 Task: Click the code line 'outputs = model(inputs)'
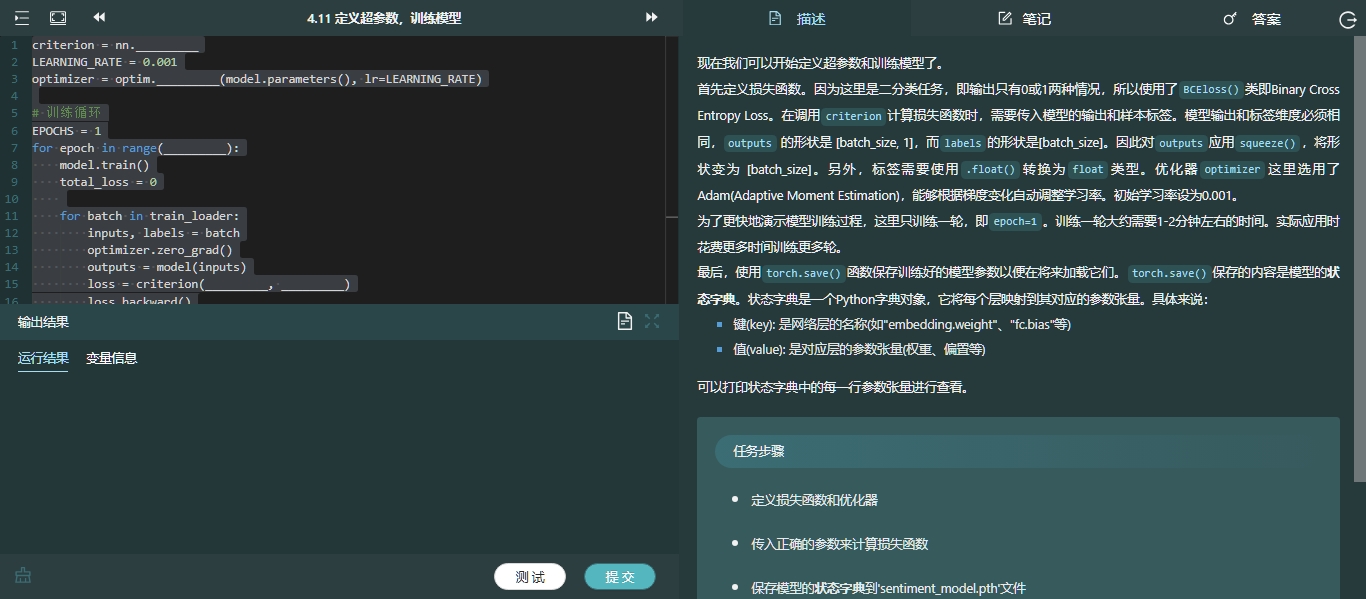tap(166, 267)
